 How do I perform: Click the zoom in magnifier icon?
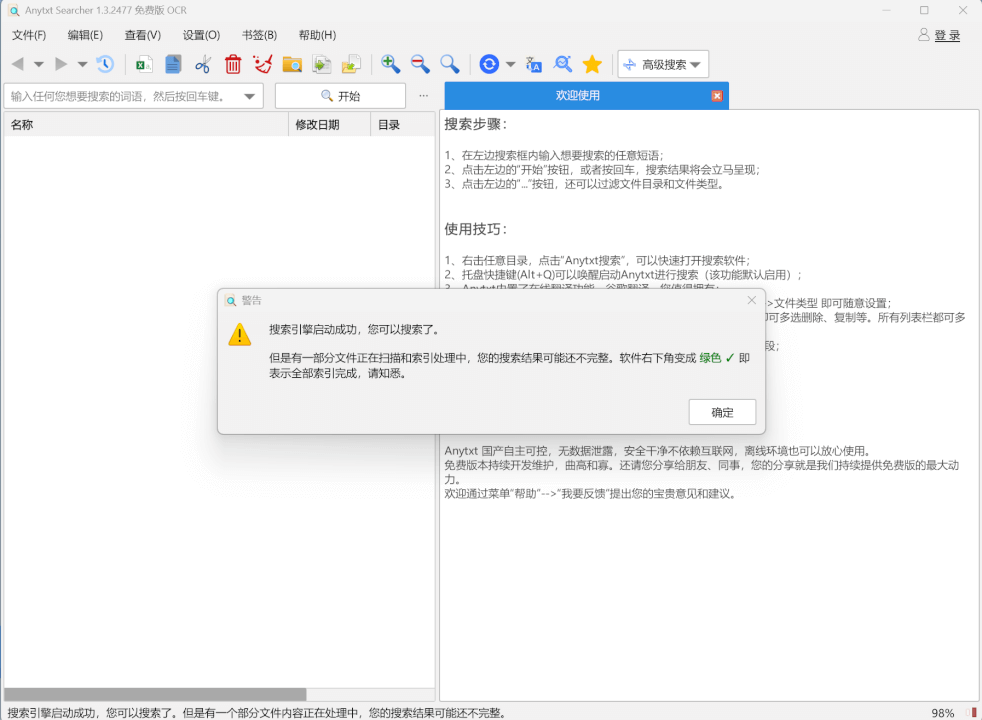(390, 63)
